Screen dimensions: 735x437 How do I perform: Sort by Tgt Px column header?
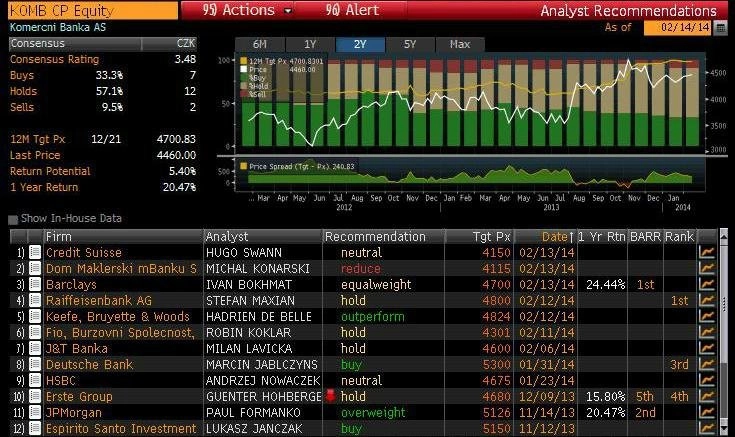point(479,236)
